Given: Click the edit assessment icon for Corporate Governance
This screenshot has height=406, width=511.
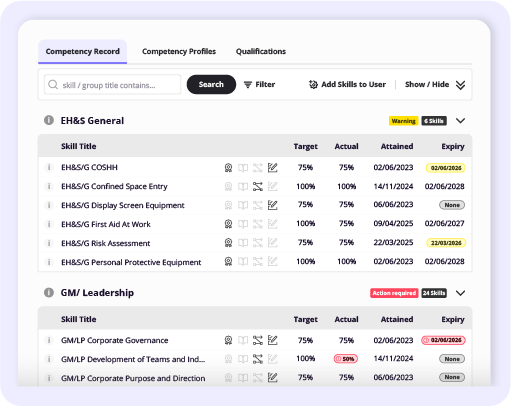Looking at the screenshot, I should [273, 340].
